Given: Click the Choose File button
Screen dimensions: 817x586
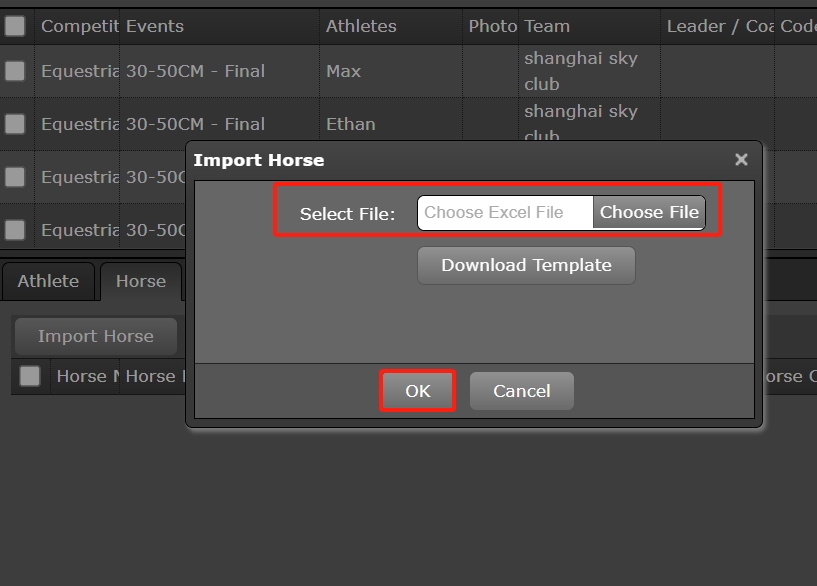Looking at the screenshot, I should tap(649, 213).
